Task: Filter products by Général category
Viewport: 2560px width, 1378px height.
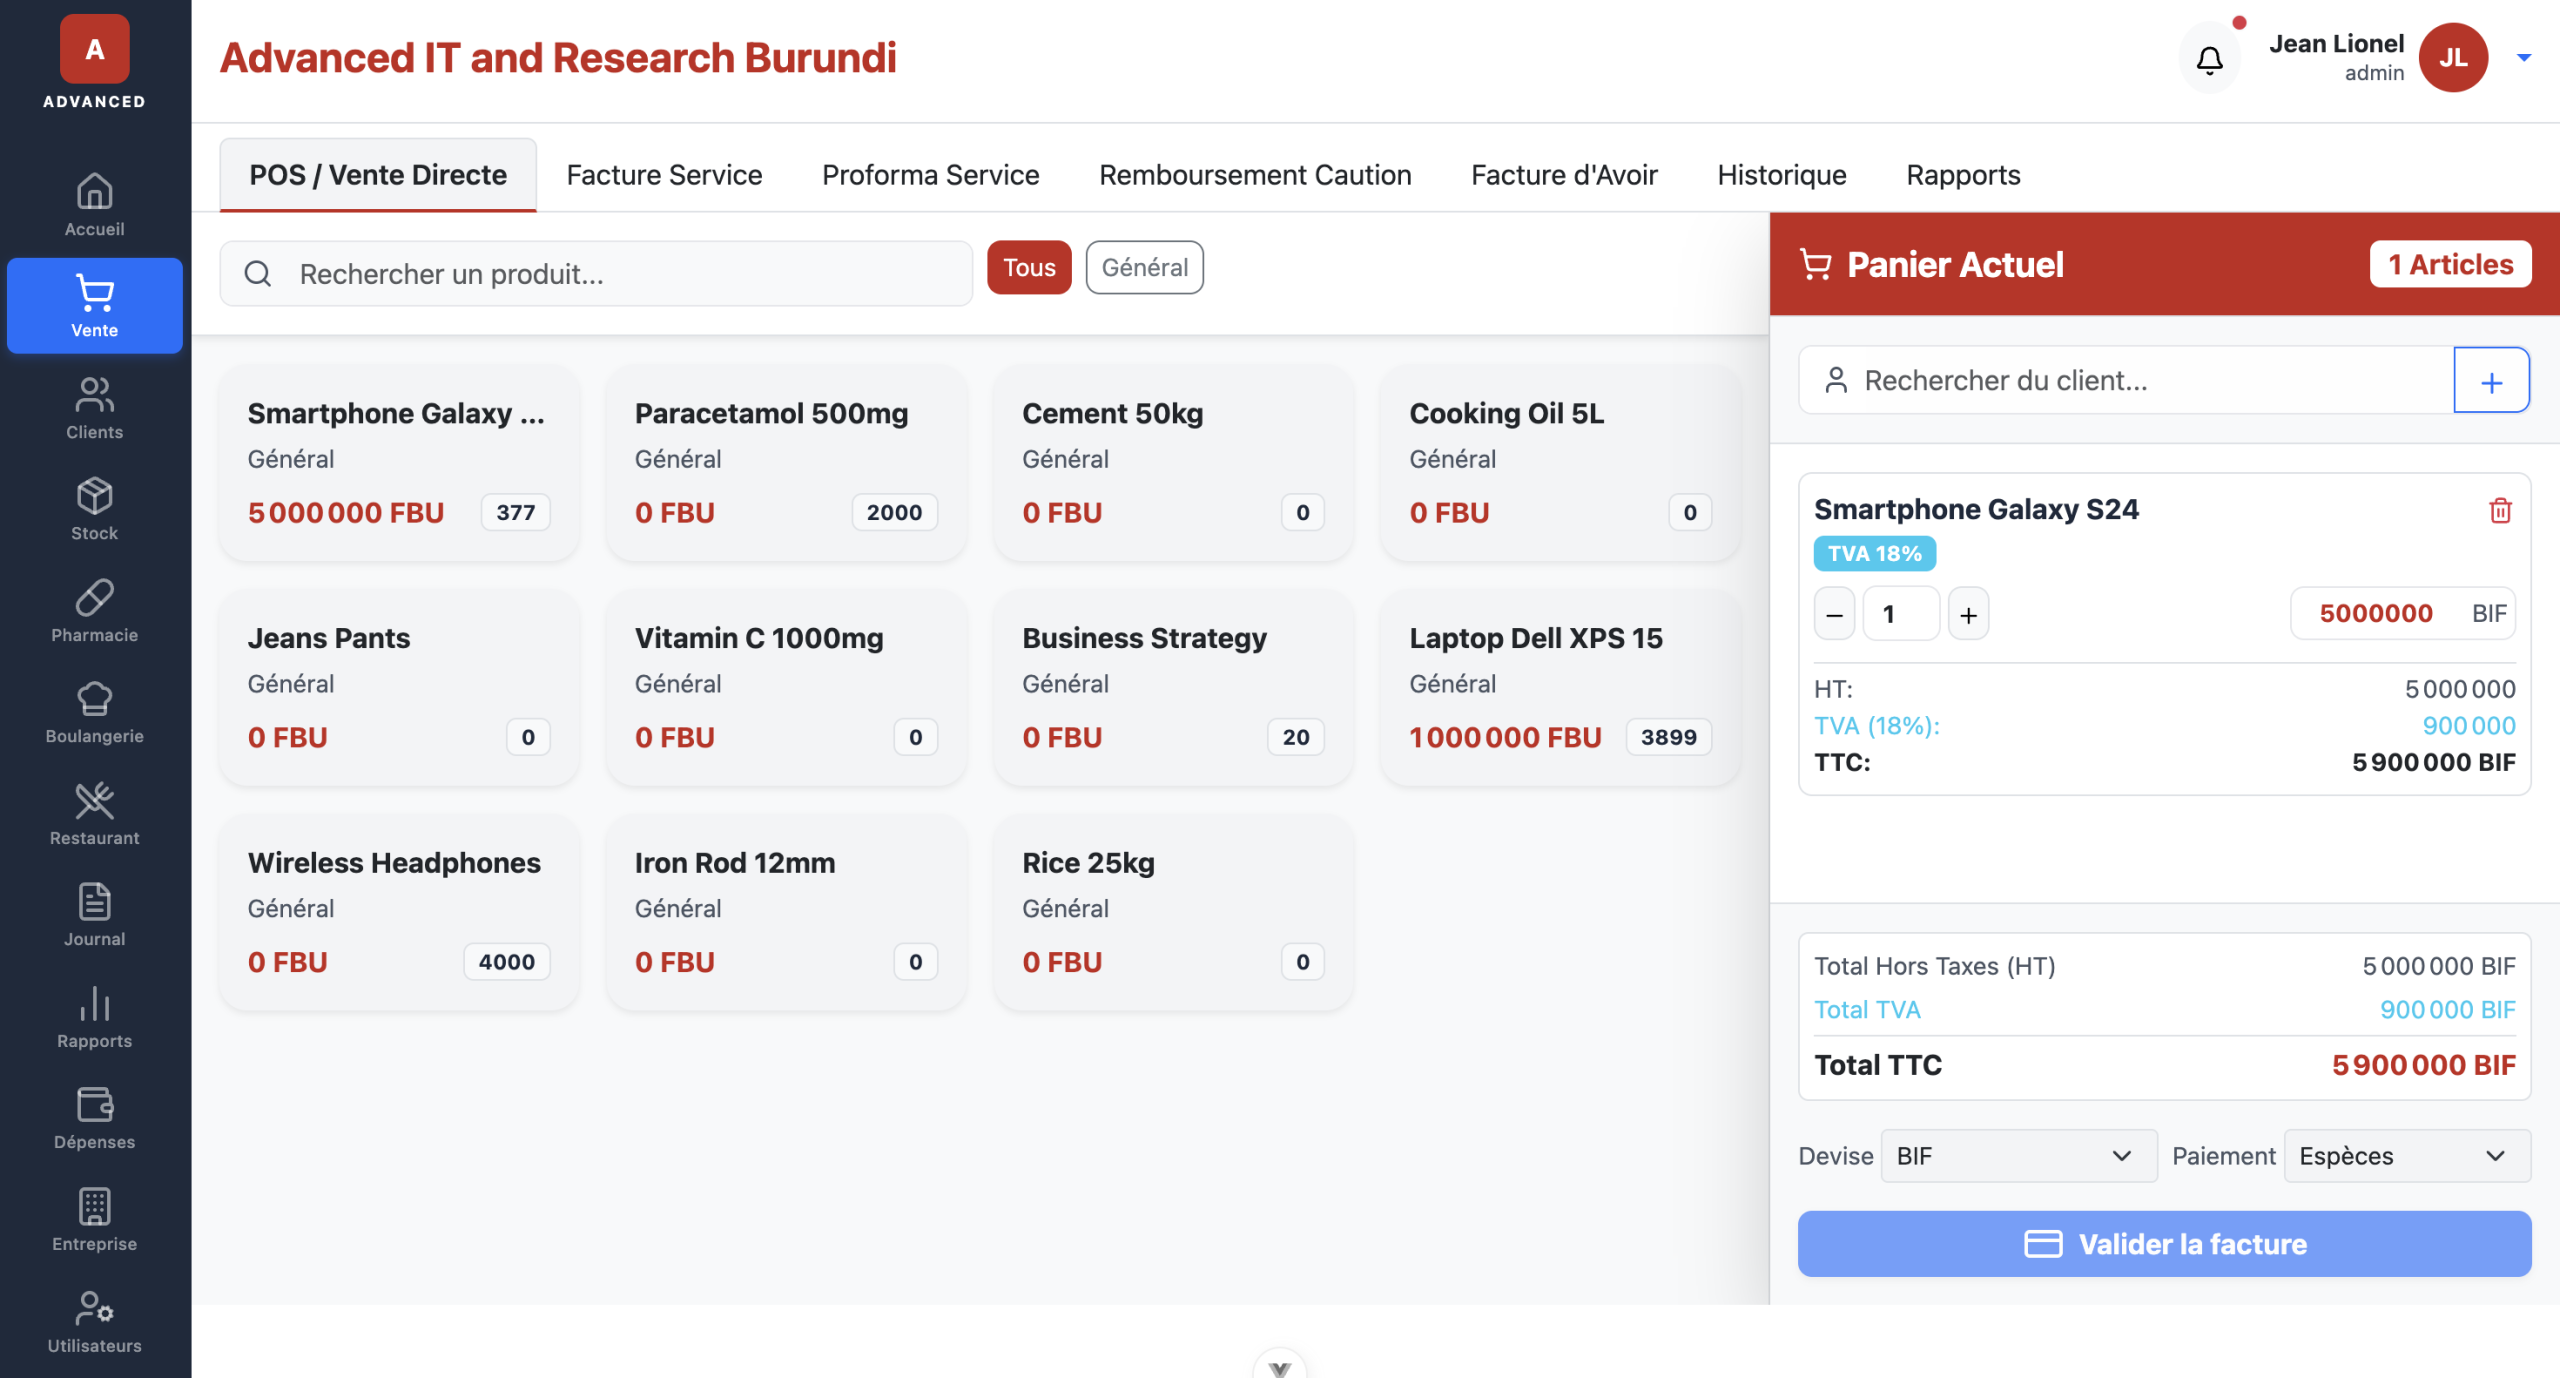Action: 1144,268
